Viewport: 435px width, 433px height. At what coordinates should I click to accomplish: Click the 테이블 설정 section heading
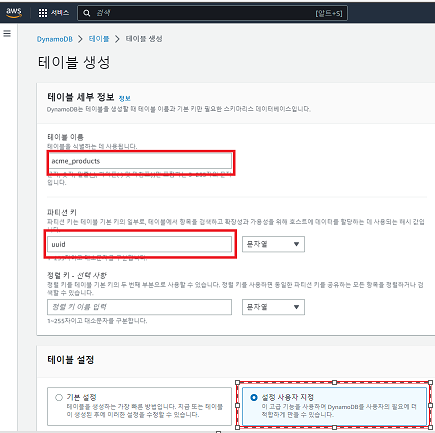click(x=71, y=360)
